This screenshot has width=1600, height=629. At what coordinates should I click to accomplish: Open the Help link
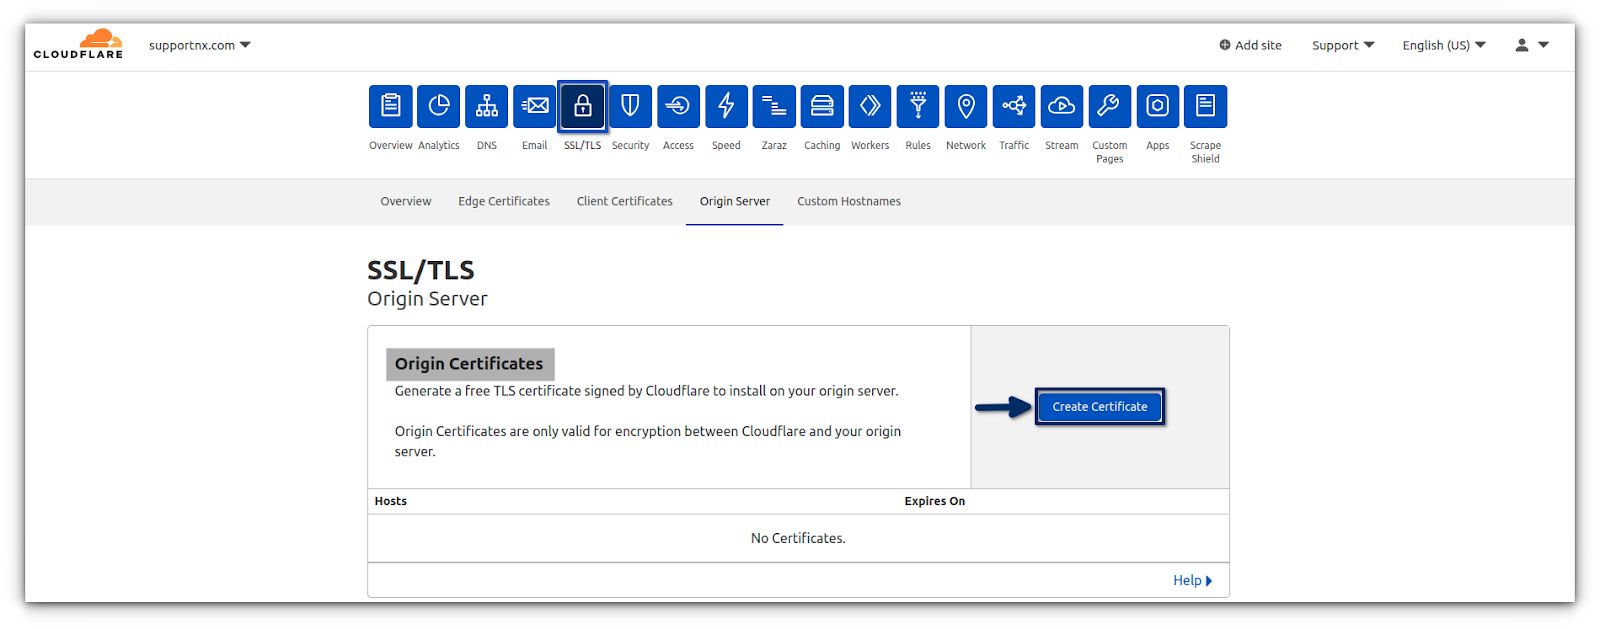[1192, 580]
